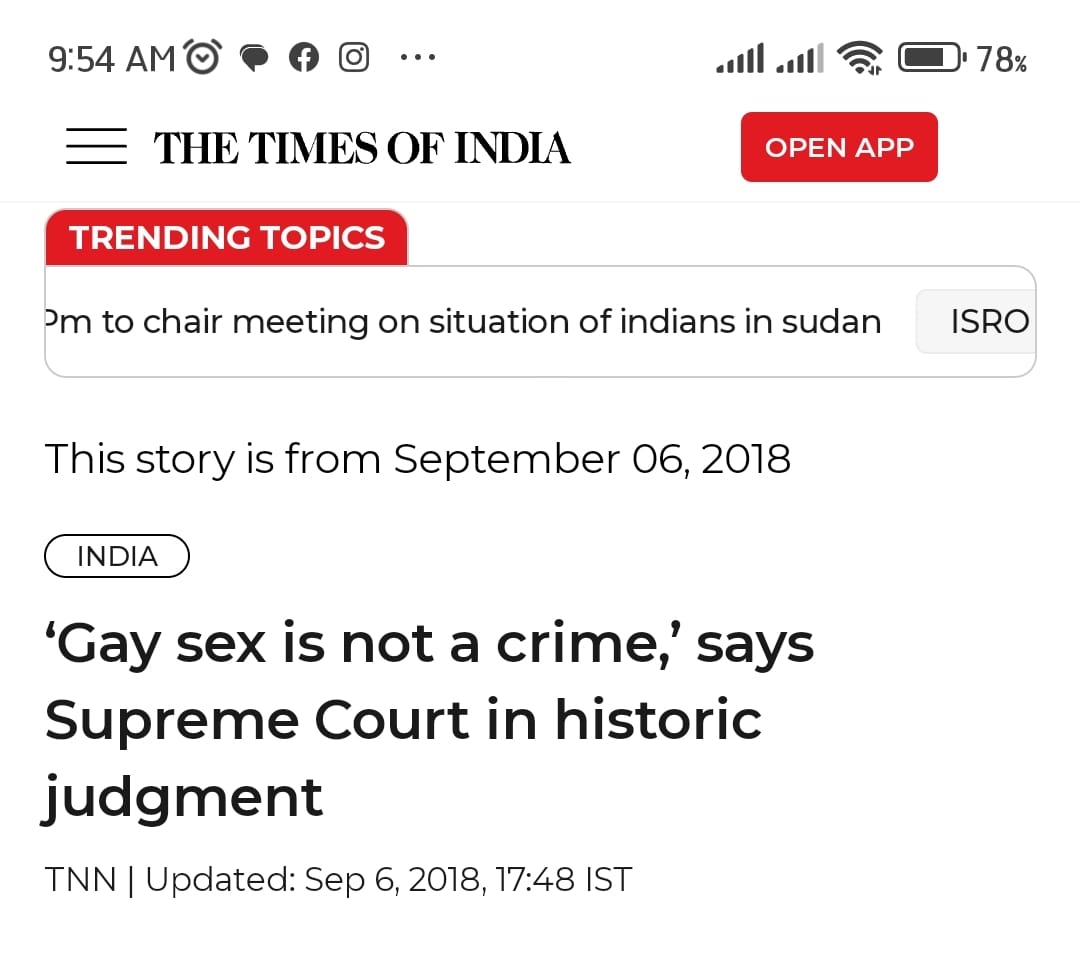Viewport: 1080px width, 963px height.
Task: Tap the second SIM signal bars
Action: (800, 58)
